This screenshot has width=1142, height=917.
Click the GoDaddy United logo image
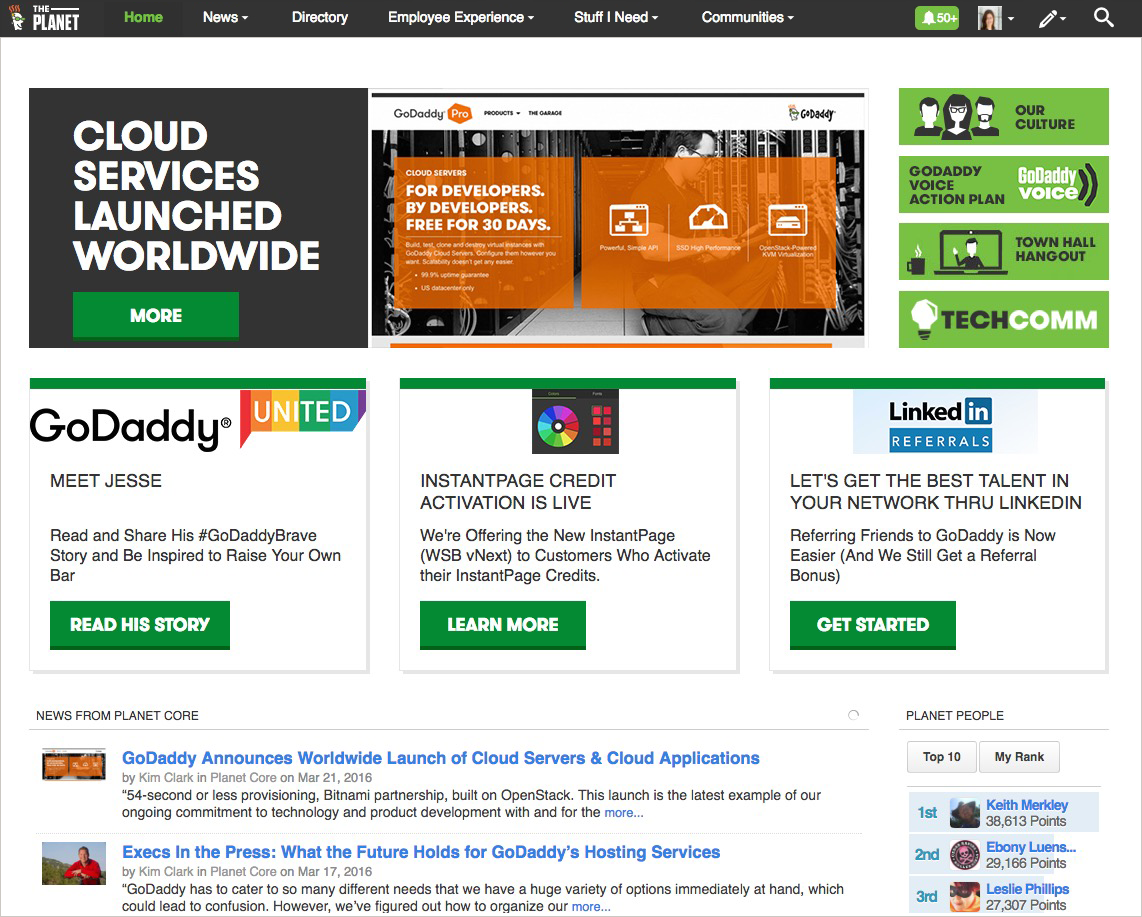click(x=197, y=421)
